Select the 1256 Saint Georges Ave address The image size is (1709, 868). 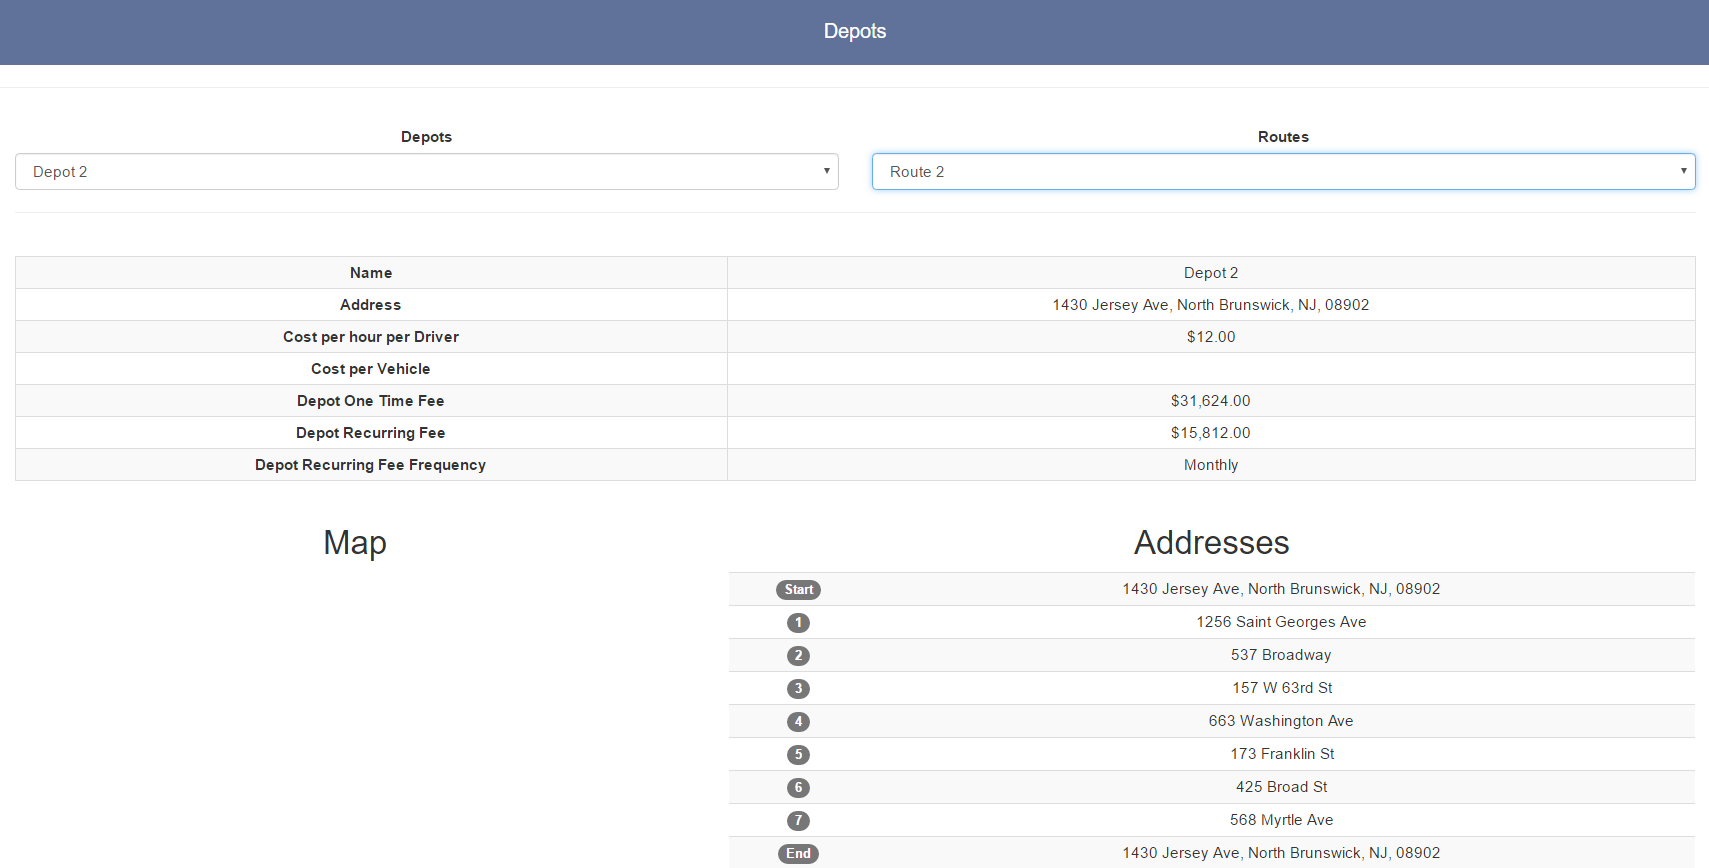(1281, 622)
